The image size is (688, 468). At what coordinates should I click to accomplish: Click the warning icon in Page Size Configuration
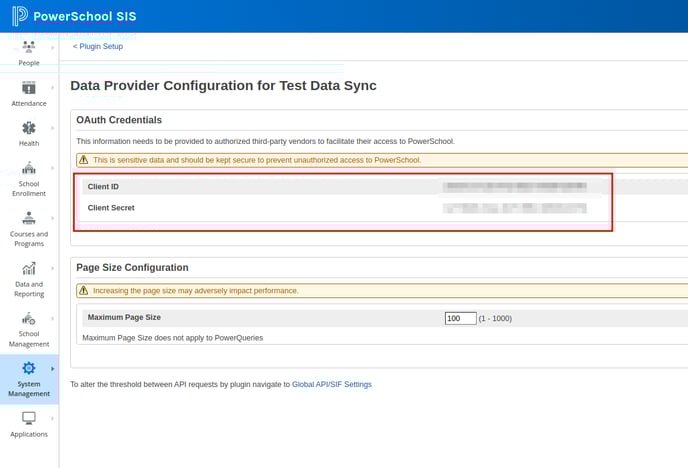(x=83, y=290)
